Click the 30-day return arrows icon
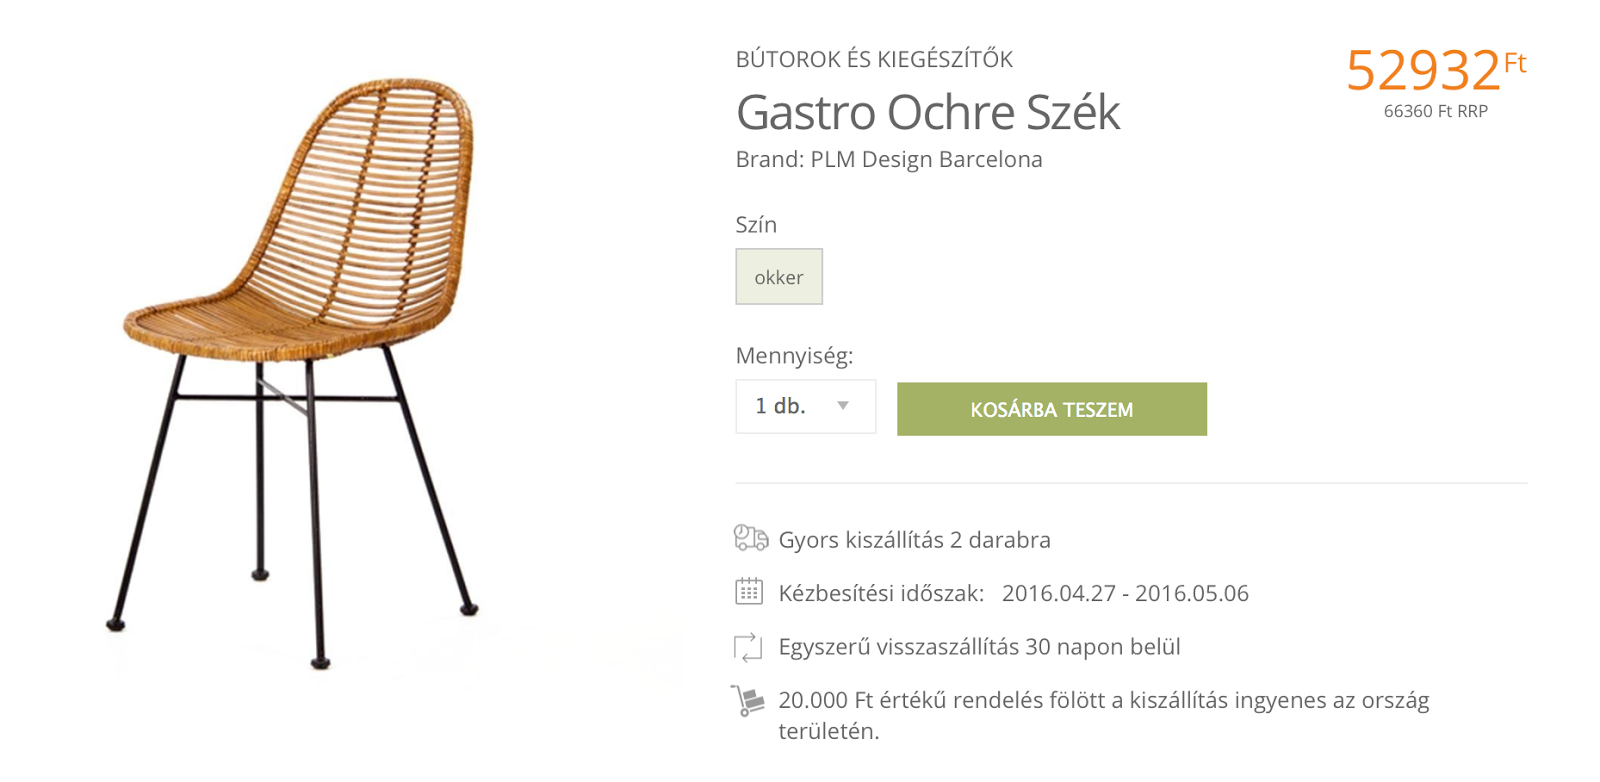This screenshot has width=1600, height=782. click(748, 647)
